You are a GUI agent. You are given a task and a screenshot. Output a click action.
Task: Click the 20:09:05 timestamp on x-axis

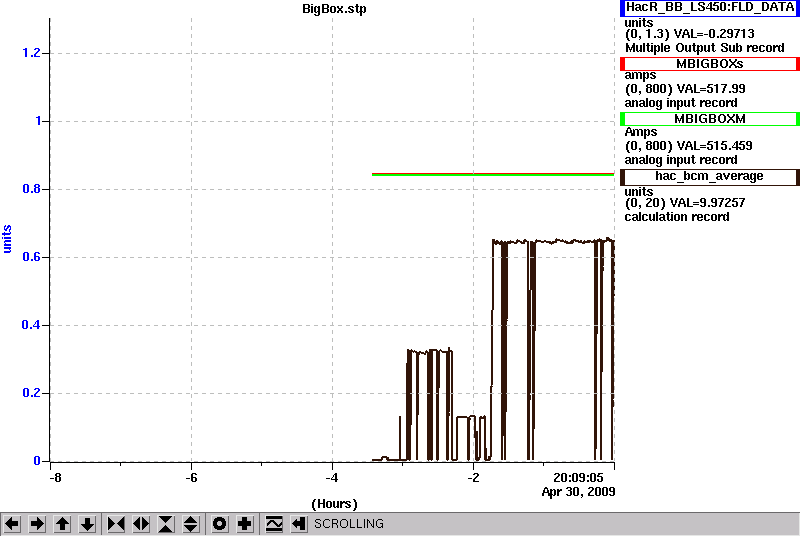pyautogui.click(x=578, y=478)
